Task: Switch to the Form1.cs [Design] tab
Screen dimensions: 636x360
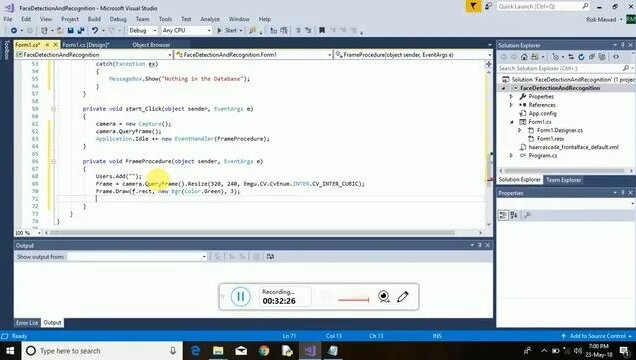Action: (86, 45)
